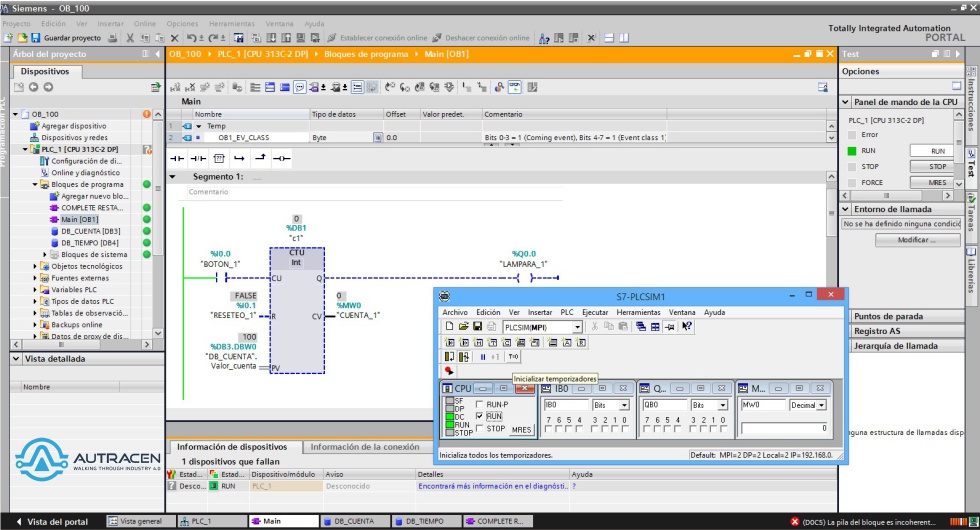Image resolution: width=980 pixels, height=530 pixels.
Task: Click CPU panel horizontal scrollbar
Action: point(886,196)
